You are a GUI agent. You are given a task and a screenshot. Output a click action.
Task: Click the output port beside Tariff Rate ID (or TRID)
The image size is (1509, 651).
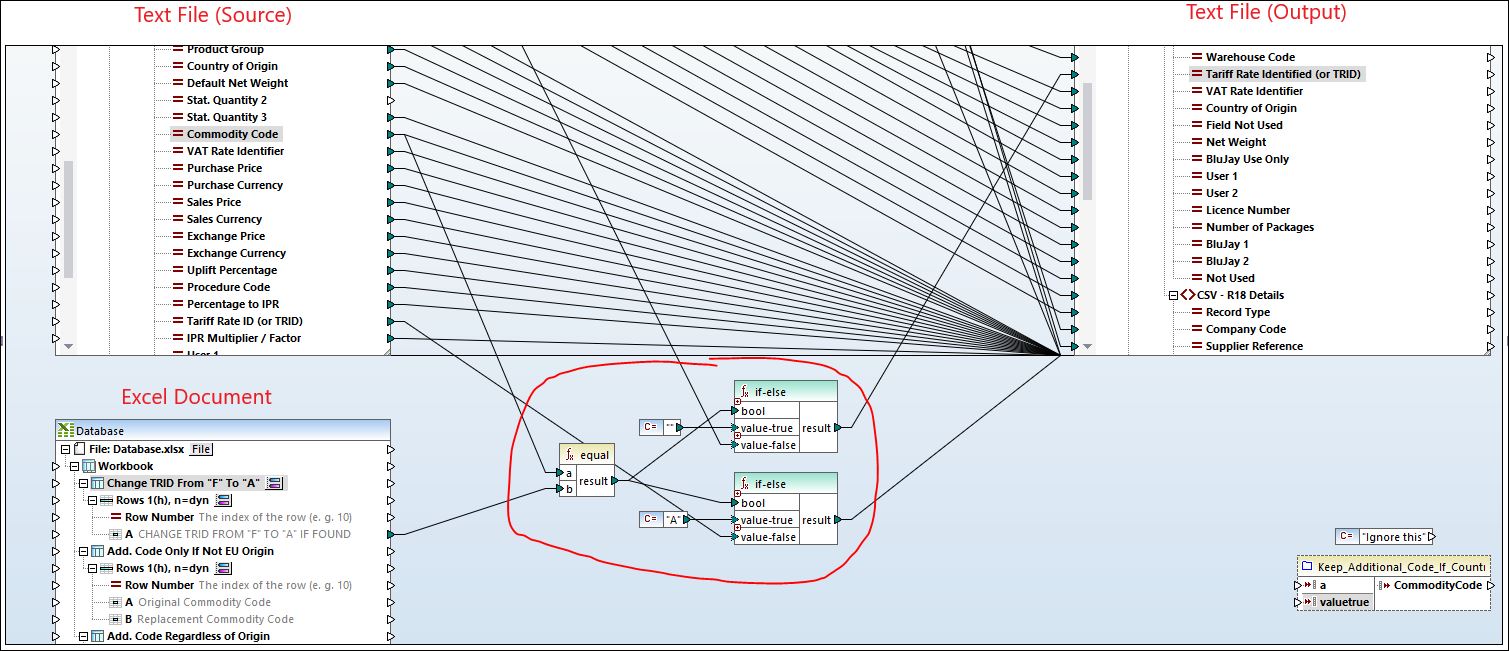(391, 321)
